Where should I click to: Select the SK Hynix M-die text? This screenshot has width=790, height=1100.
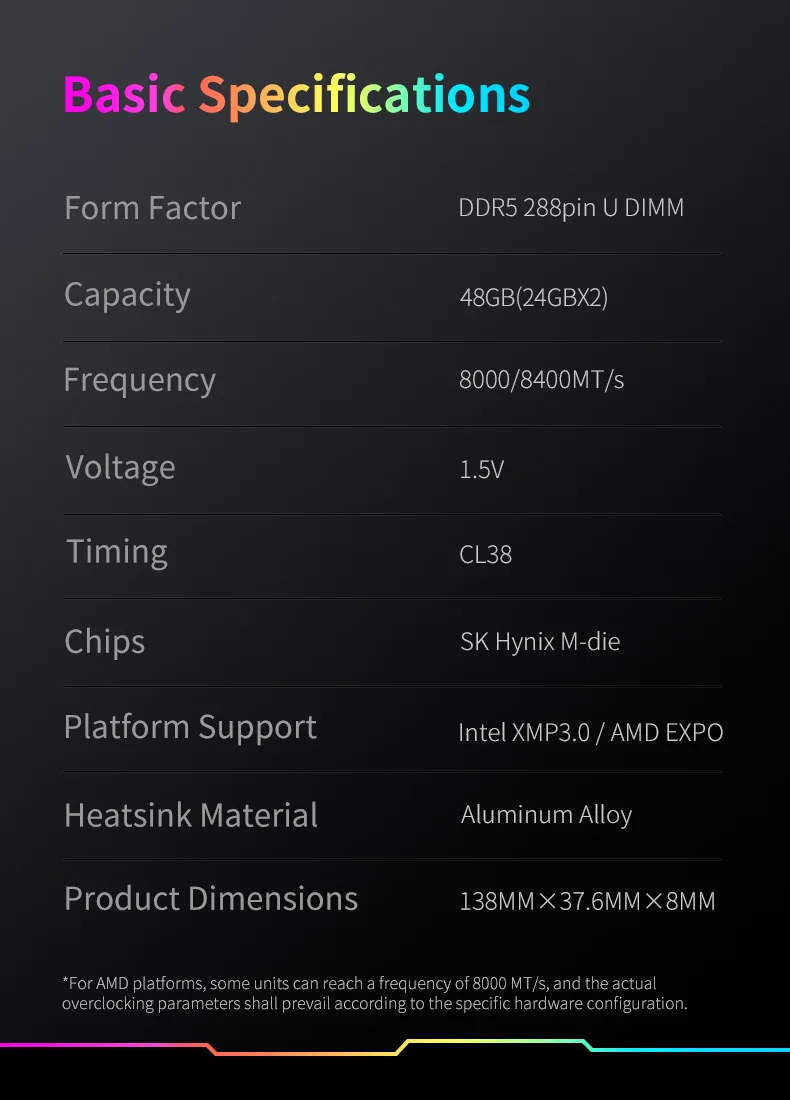pos(540,642)
